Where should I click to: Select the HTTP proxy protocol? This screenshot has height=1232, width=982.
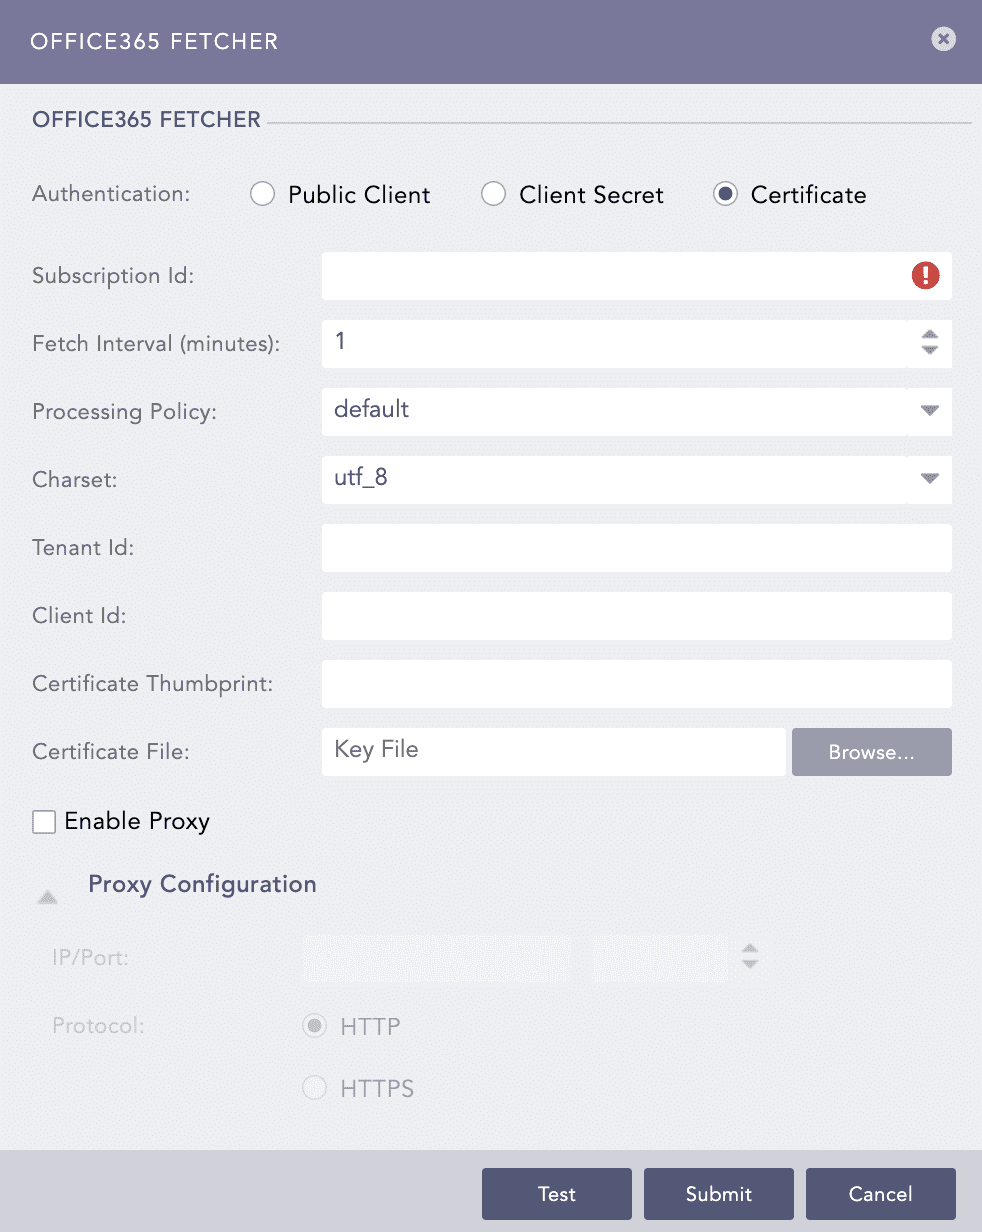(314, 1026)
